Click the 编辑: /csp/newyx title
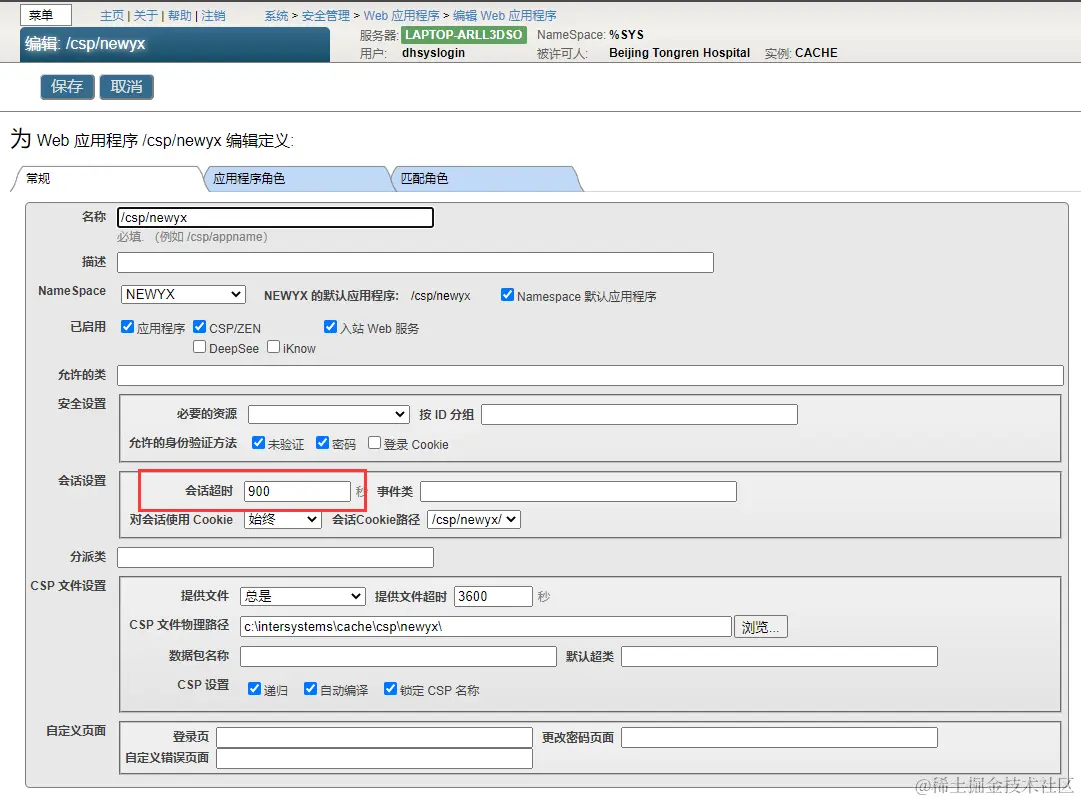Viewport: 1081px width, 802px height. tap(85, 44)
